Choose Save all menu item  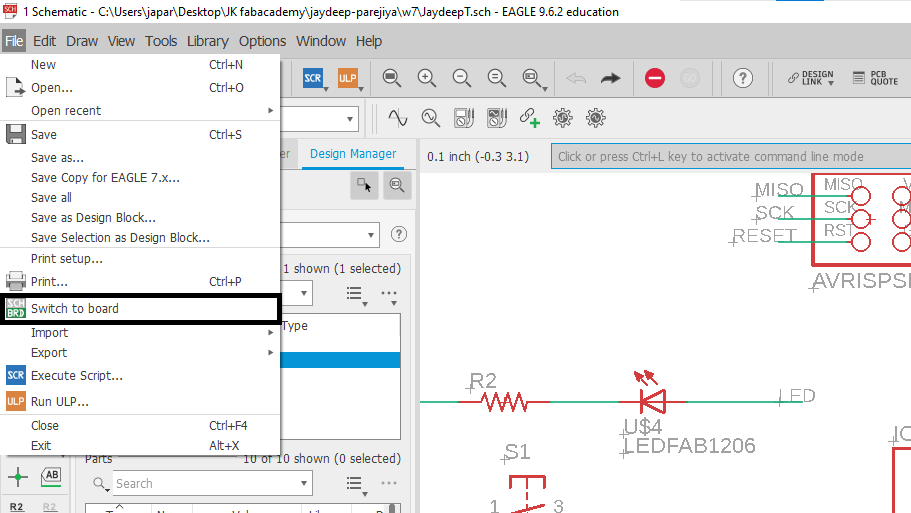(x=140, y=198)
